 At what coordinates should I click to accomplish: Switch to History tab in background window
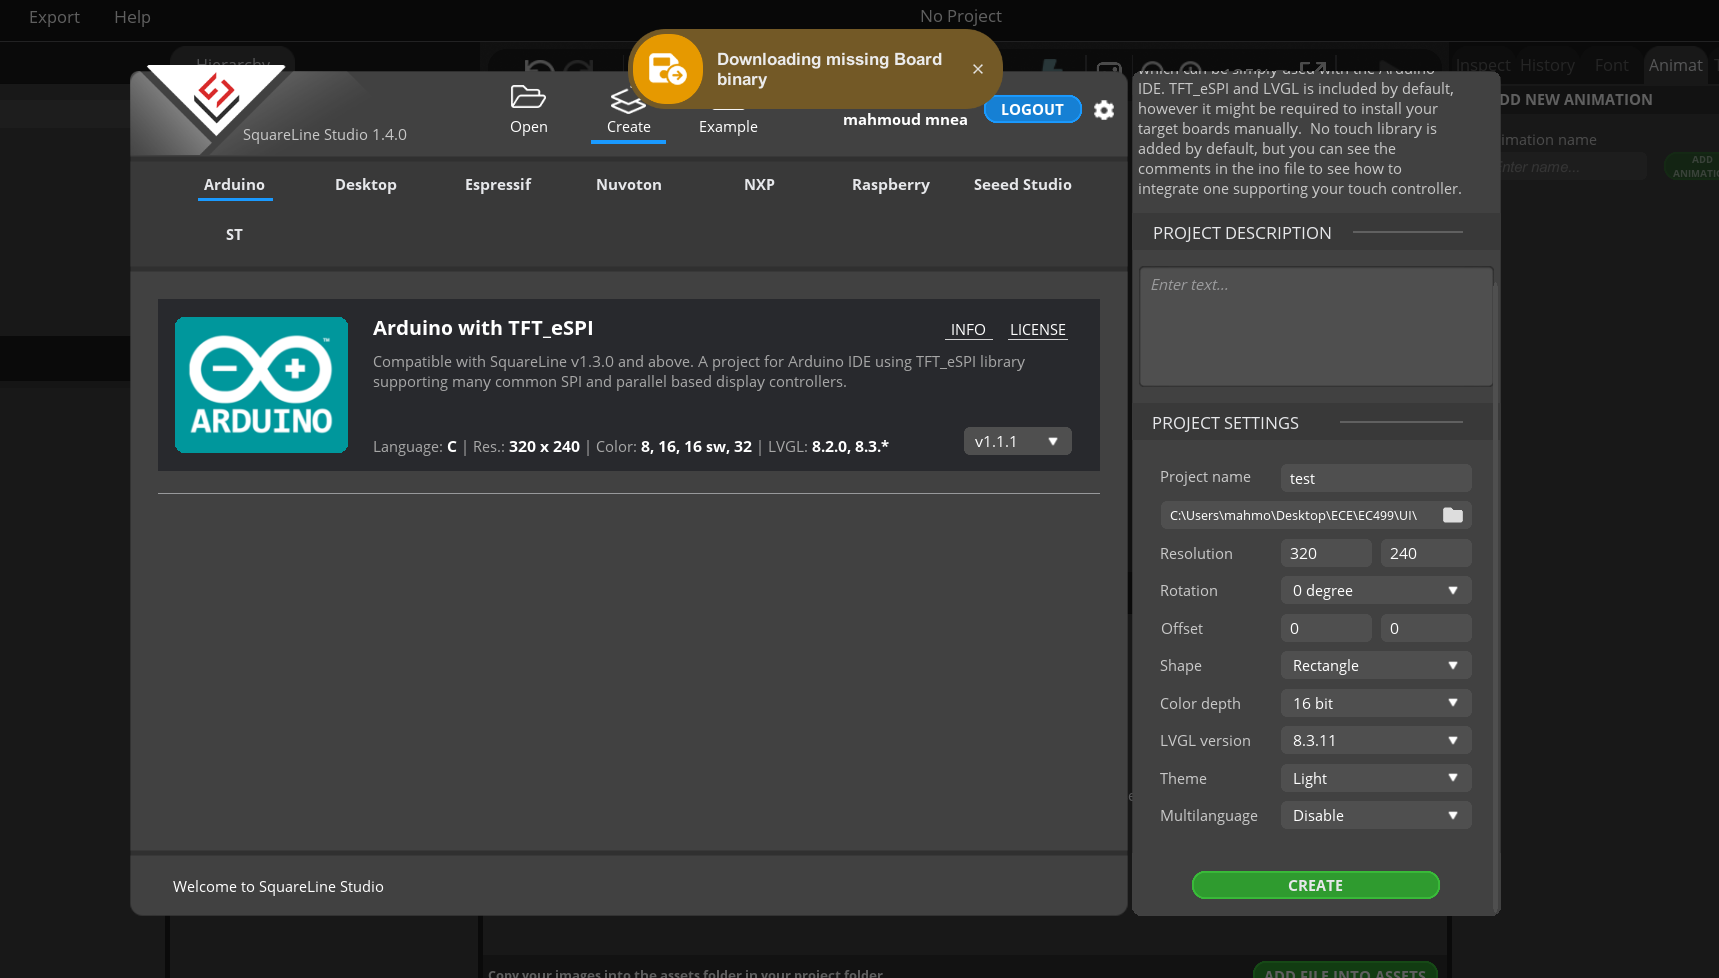1547,65
